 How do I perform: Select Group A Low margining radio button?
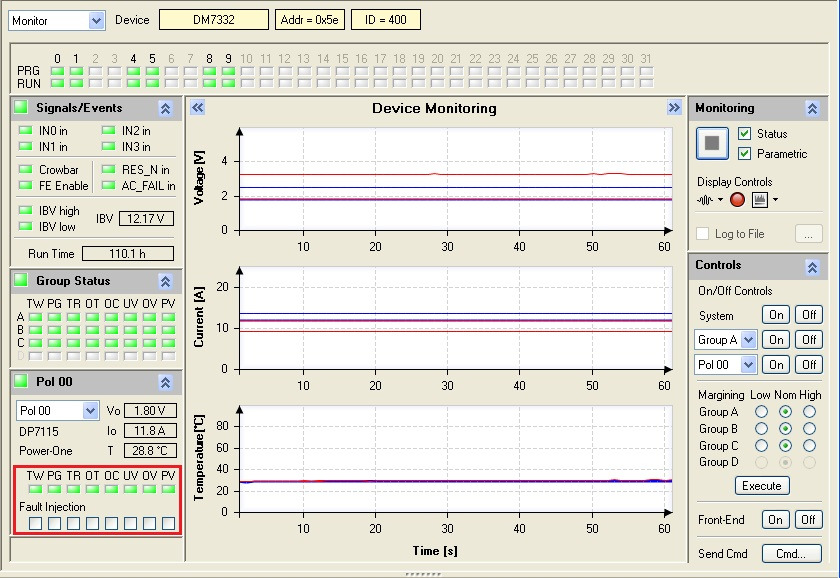pyautogui.click(x=761, y=412)
